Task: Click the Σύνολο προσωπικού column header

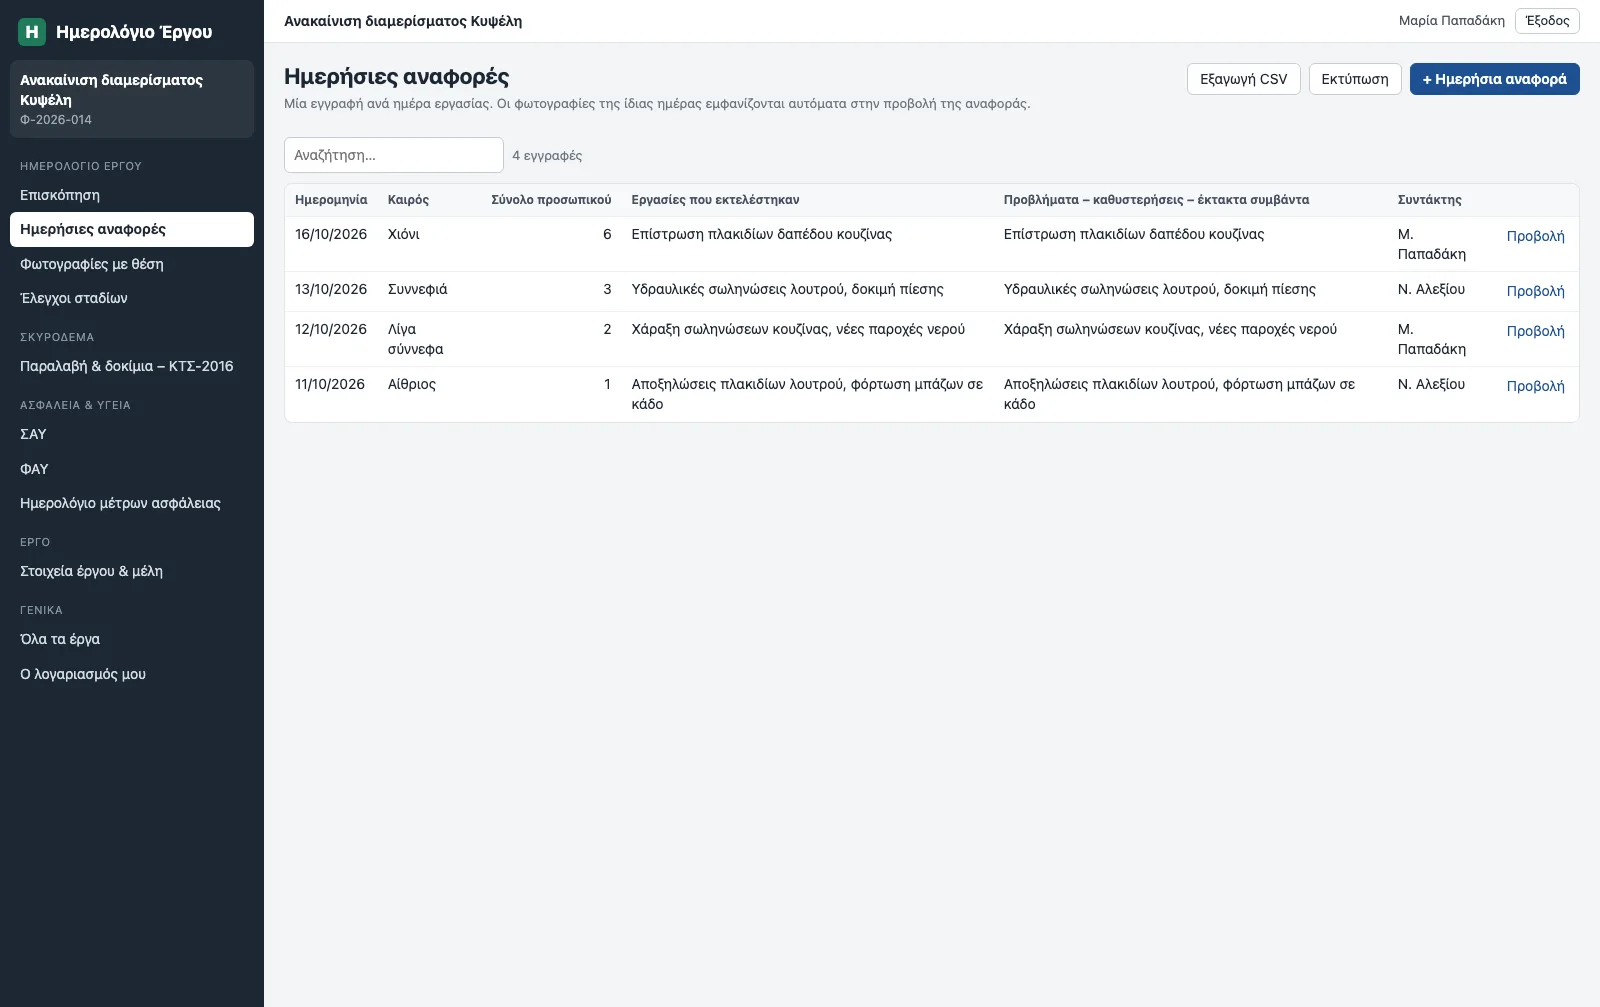Action: coord(551,200)
